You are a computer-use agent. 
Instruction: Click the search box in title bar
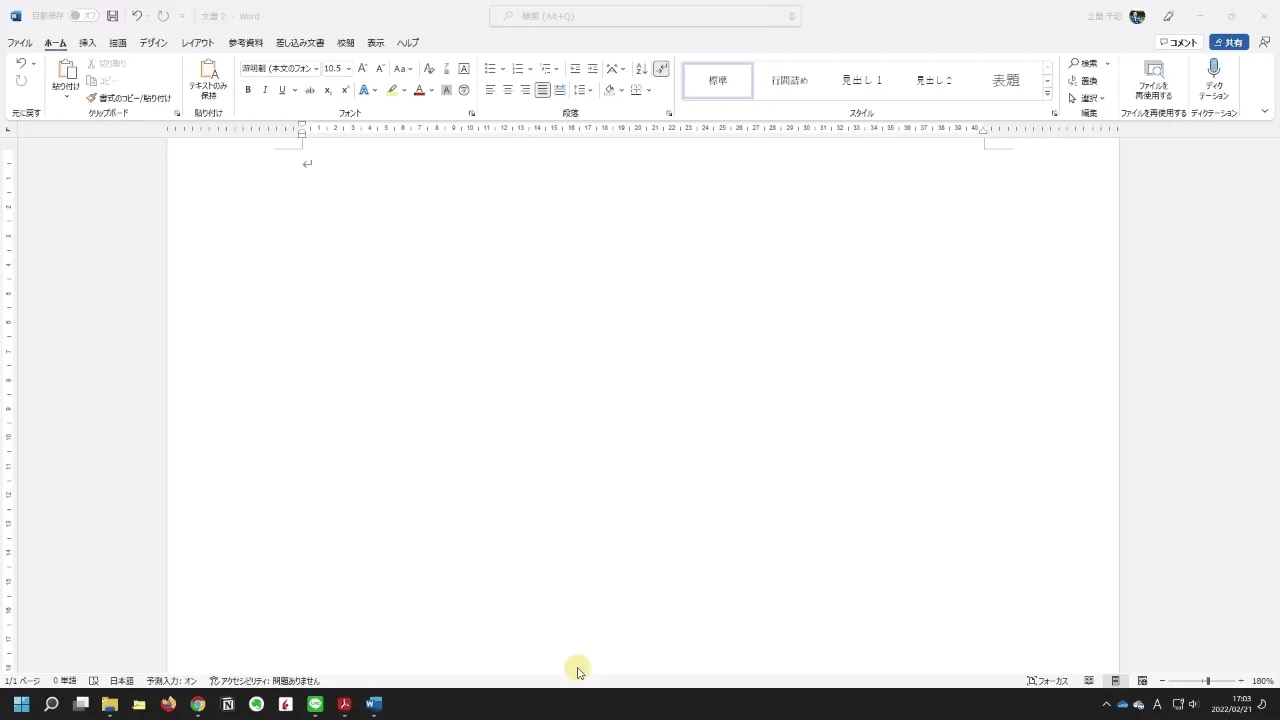click(645, 16)
